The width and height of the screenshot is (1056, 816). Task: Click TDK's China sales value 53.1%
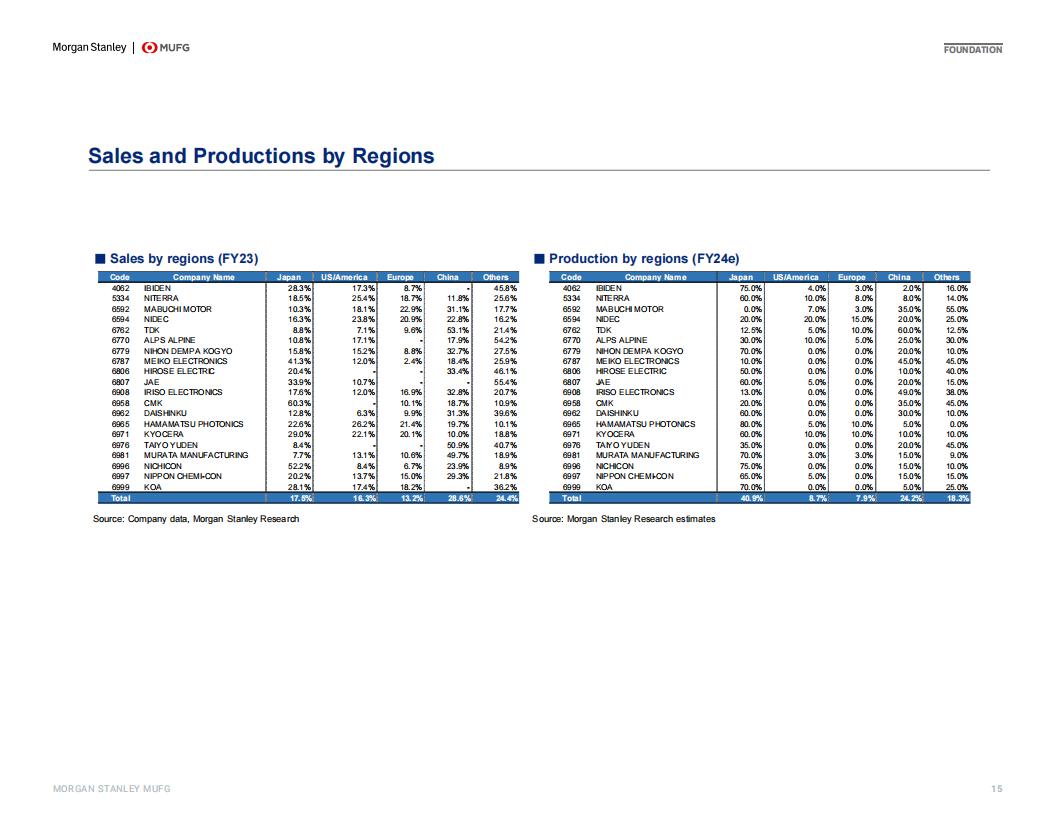458,331
